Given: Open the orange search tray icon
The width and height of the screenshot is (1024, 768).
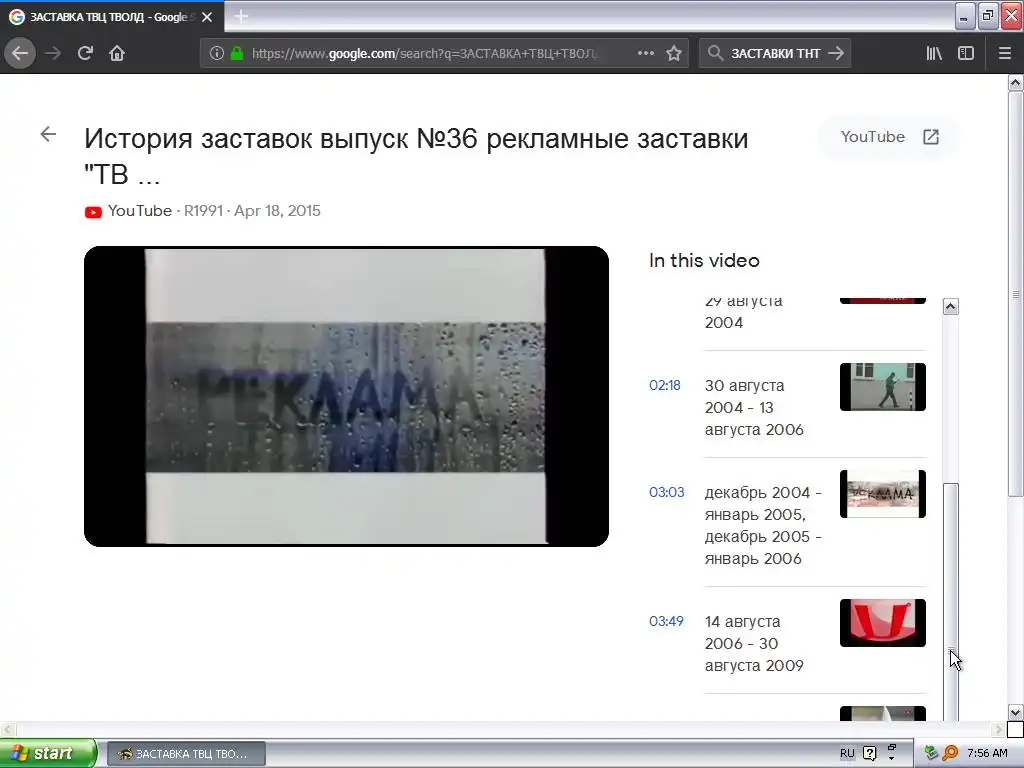Looking at the screenshot, I should coord(950,753).
